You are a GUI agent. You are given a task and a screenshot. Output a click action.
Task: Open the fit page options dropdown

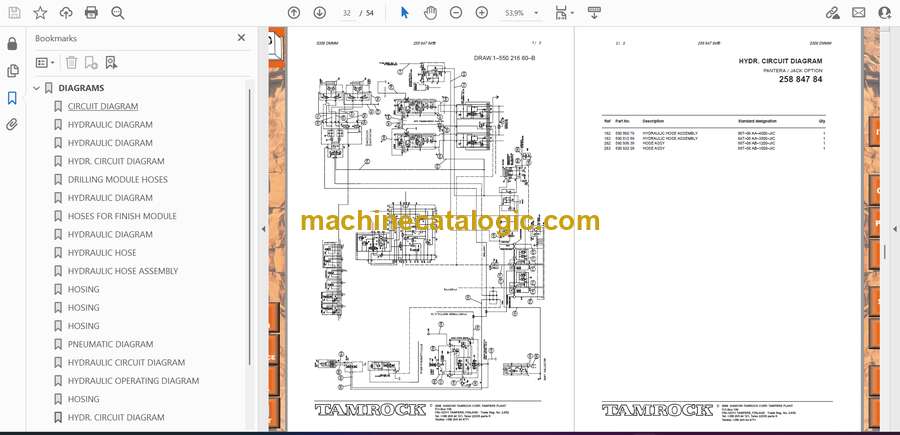pos(565,13)
